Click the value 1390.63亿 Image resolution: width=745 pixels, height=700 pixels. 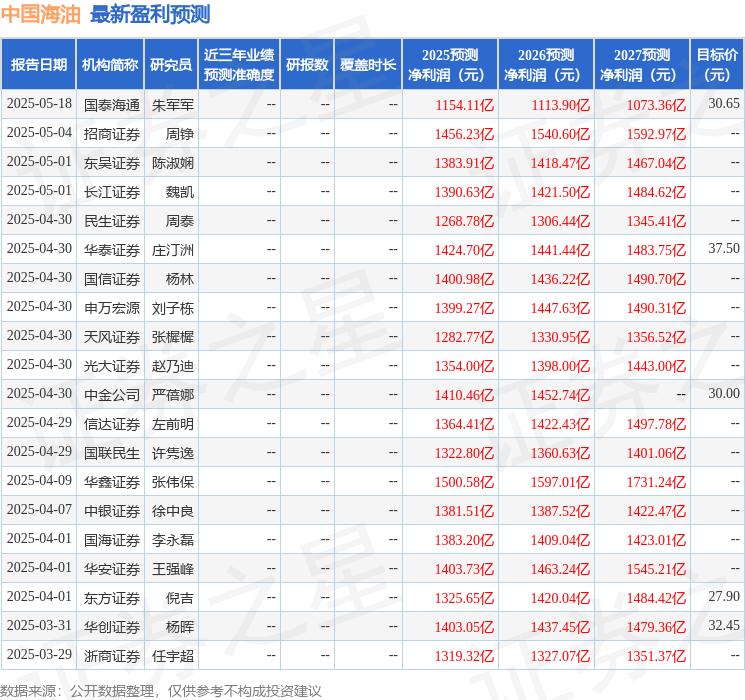click(x=465, y=192)
